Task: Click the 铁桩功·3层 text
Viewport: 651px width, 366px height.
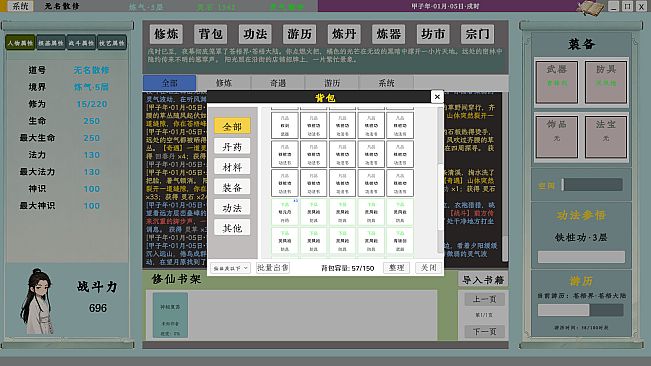Action: point(581,237)
